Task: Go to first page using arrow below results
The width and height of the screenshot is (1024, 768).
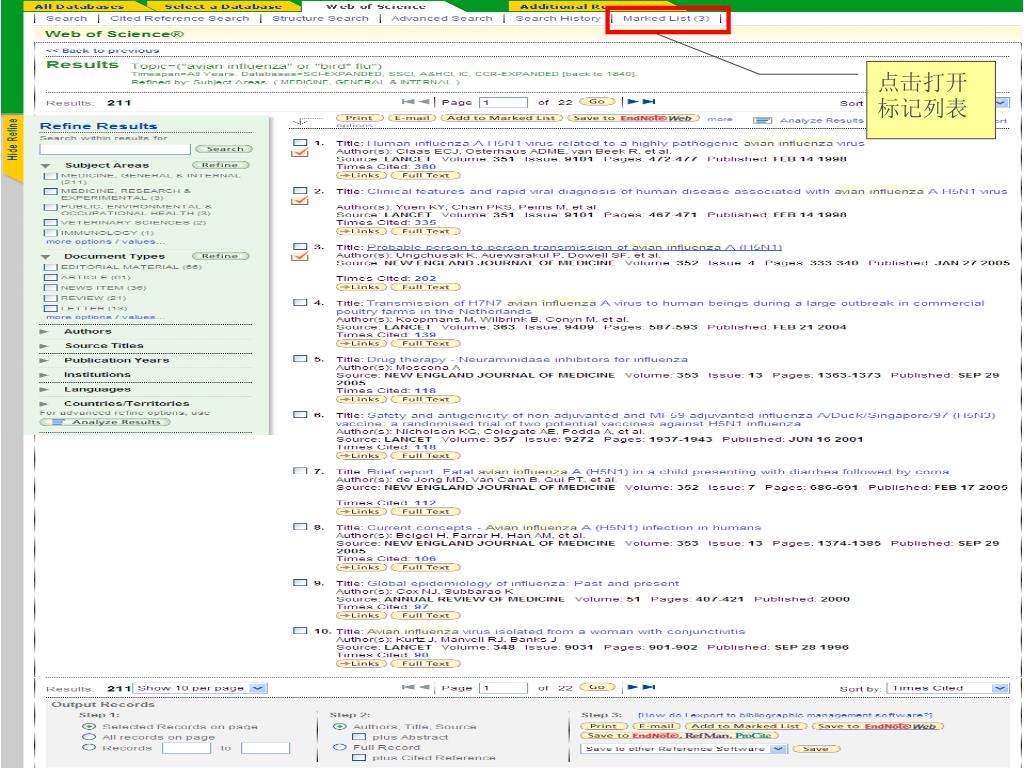Action: [408, 687]
